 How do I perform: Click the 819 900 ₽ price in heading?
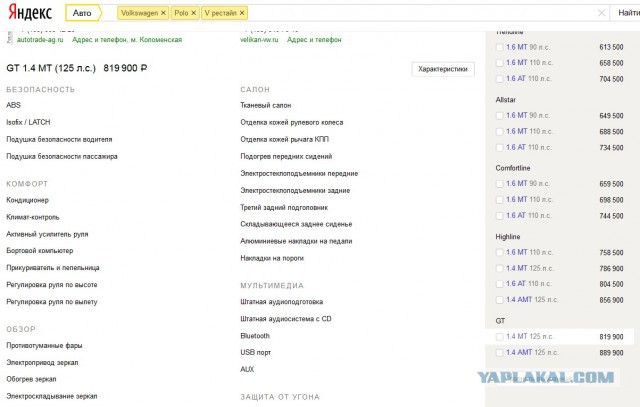pos(125,68)
